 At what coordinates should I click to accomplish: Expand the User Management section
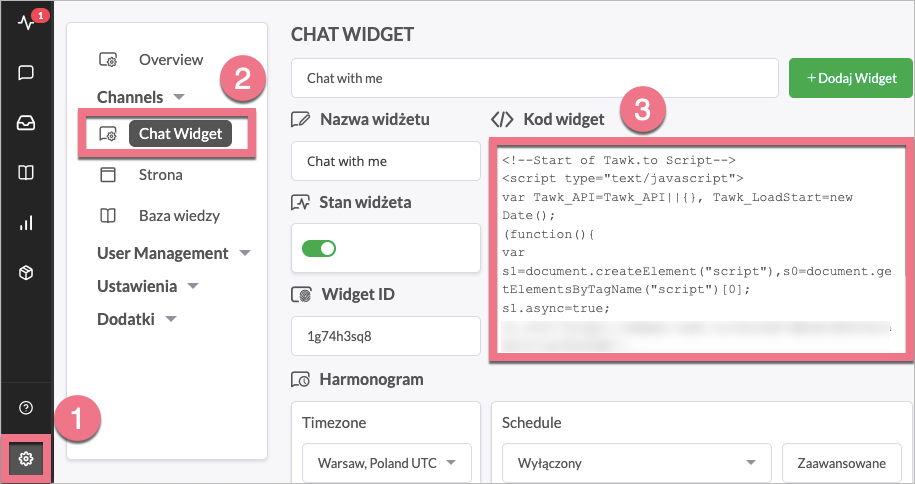[x=173, y=253]
